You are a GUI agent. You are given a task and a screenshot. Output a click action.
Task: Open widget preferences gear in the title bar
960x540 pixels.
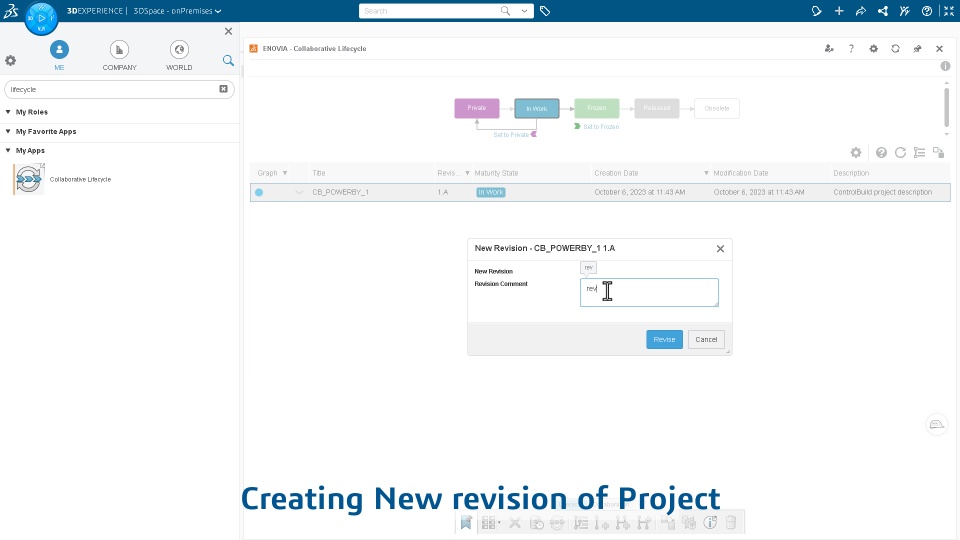874,48
